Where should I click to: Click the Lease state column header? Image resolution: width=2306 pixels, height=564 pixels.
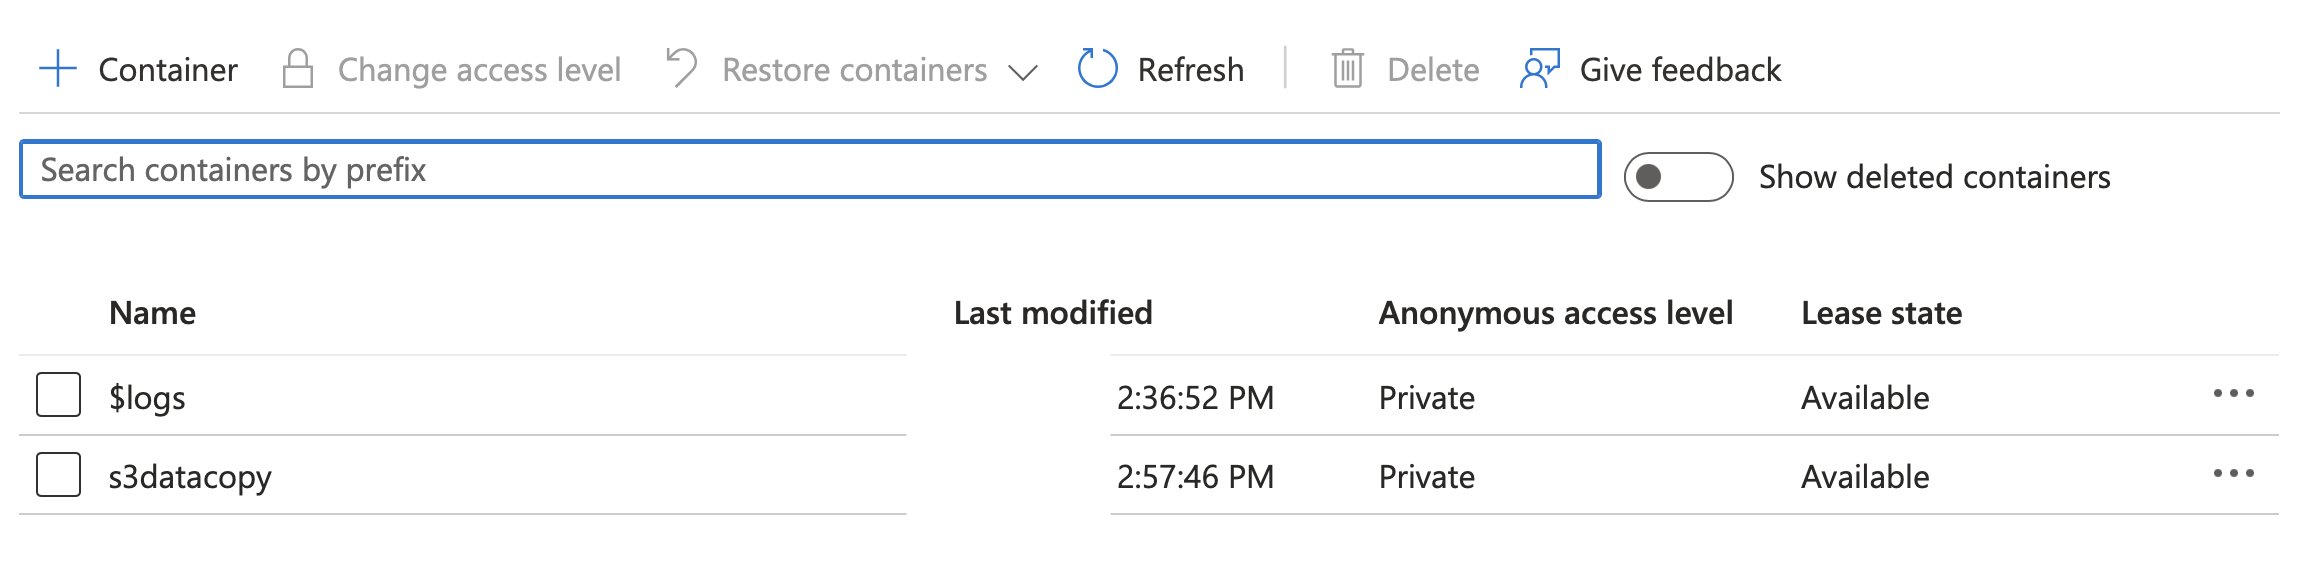click(x=1881, y=313)
